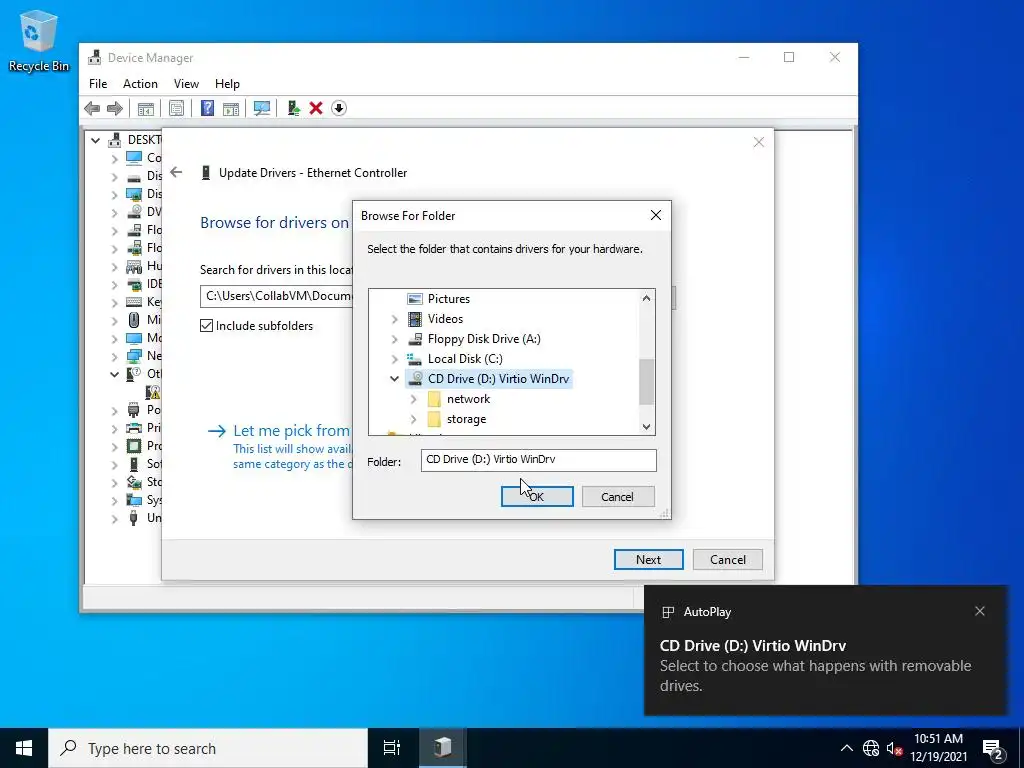The height and width of the screenshot is (768, 1024).
Task: Click Next in Update Drivers wizard
Action: click(x=648, y=560)
